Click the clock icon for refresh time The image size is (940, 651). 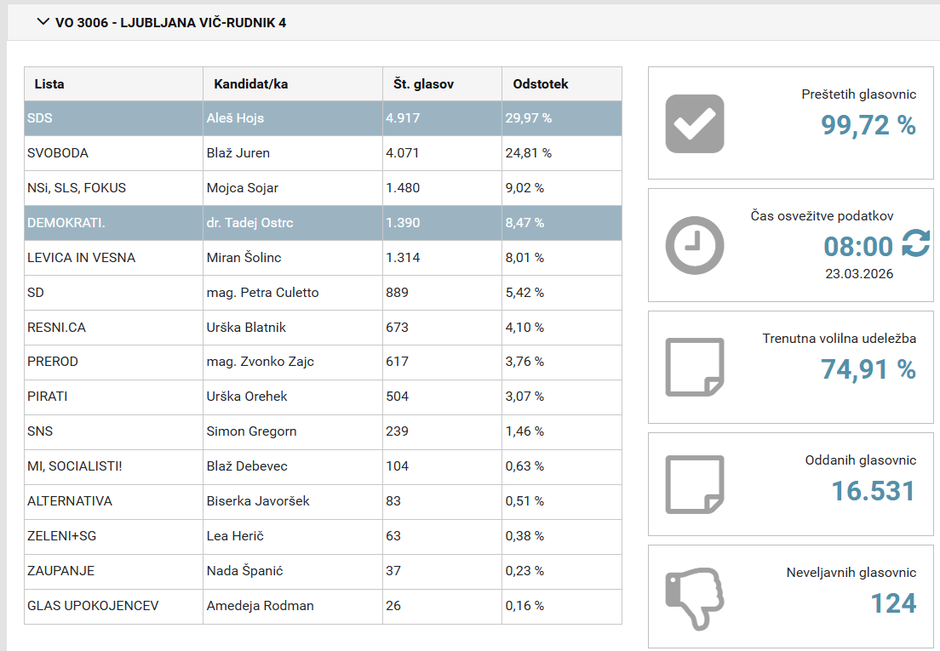[x=694, y=245]
